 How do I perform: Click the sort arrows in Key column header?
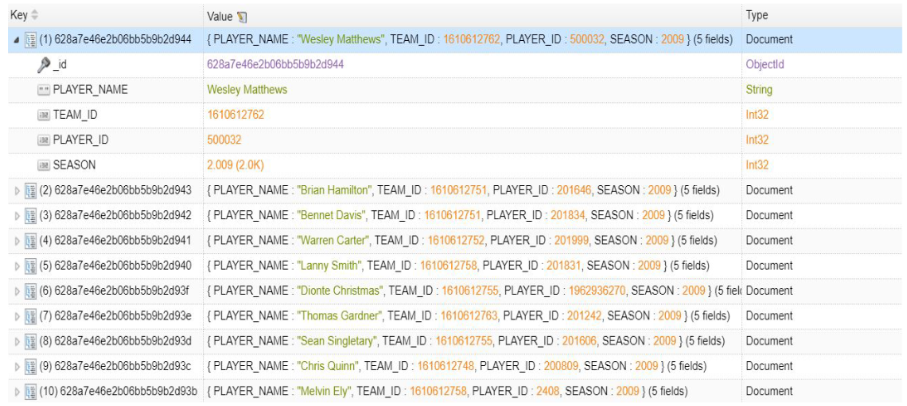(x=36, y=16)
